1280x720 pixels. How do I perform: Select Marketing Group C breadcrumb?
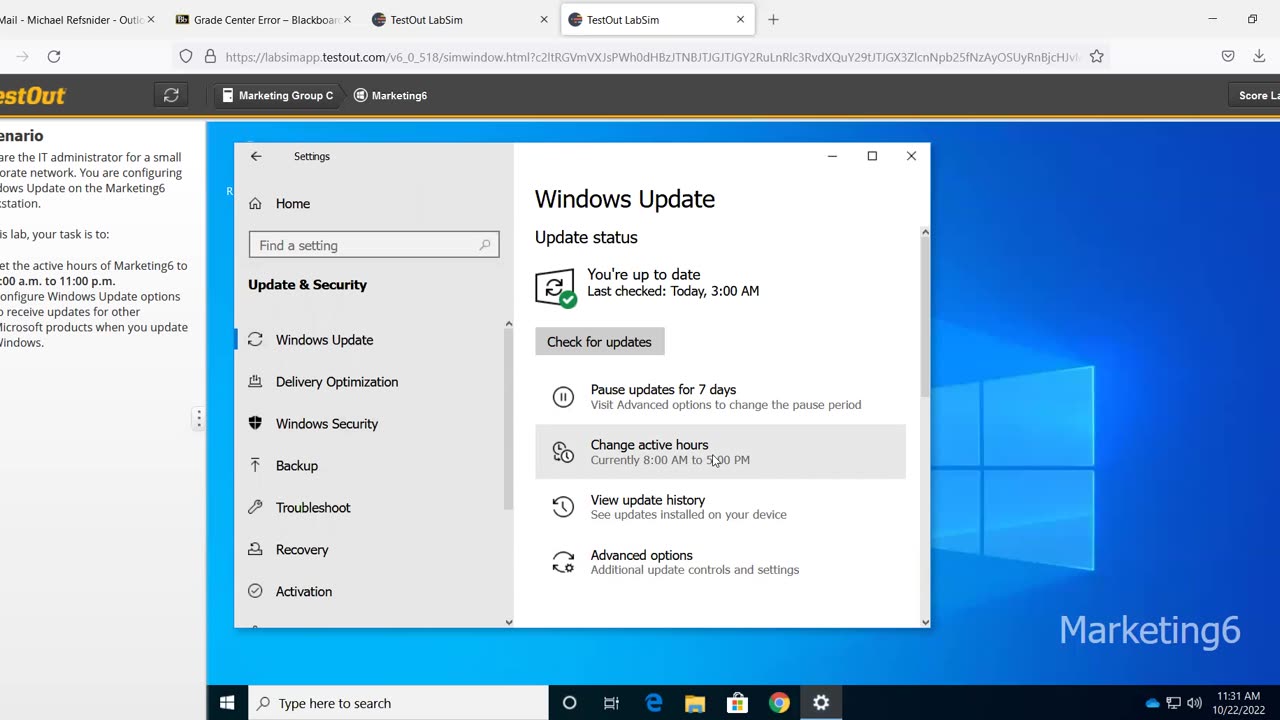[277, 95]
